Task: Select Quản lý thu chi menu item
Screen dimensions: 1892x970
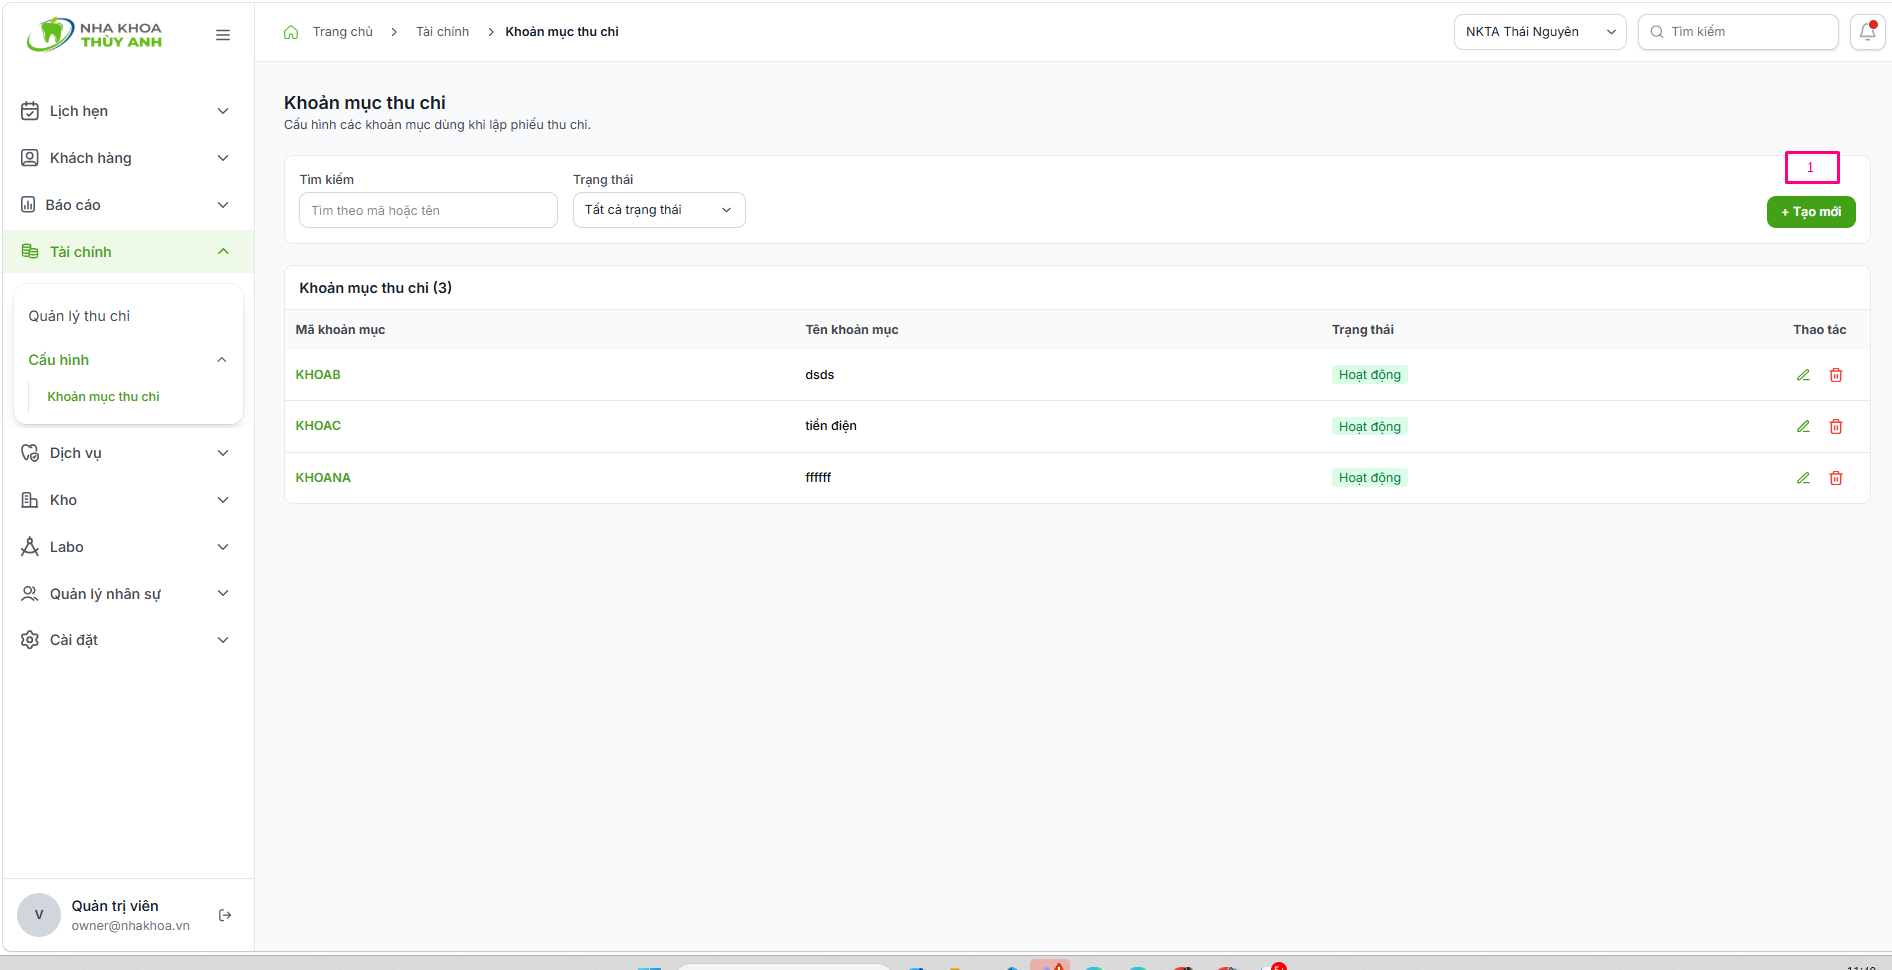Action: click(x=79, y=316)
